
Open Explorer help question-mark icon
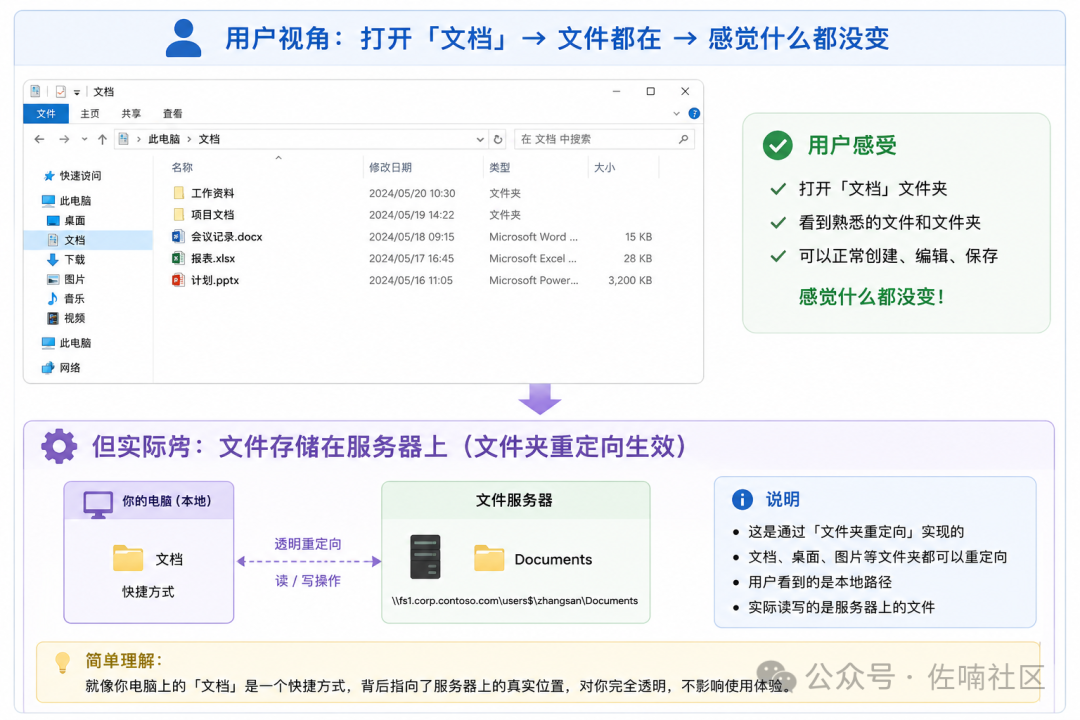[694, 113]
